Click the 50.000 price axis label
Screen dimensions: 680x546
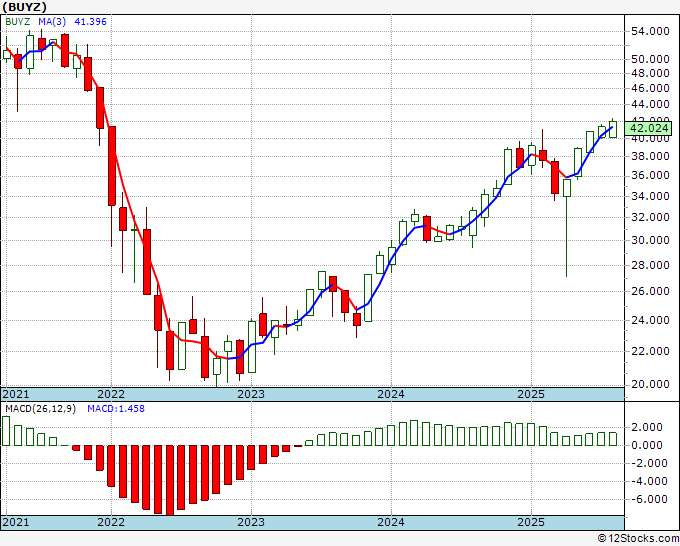pos(650,59)
